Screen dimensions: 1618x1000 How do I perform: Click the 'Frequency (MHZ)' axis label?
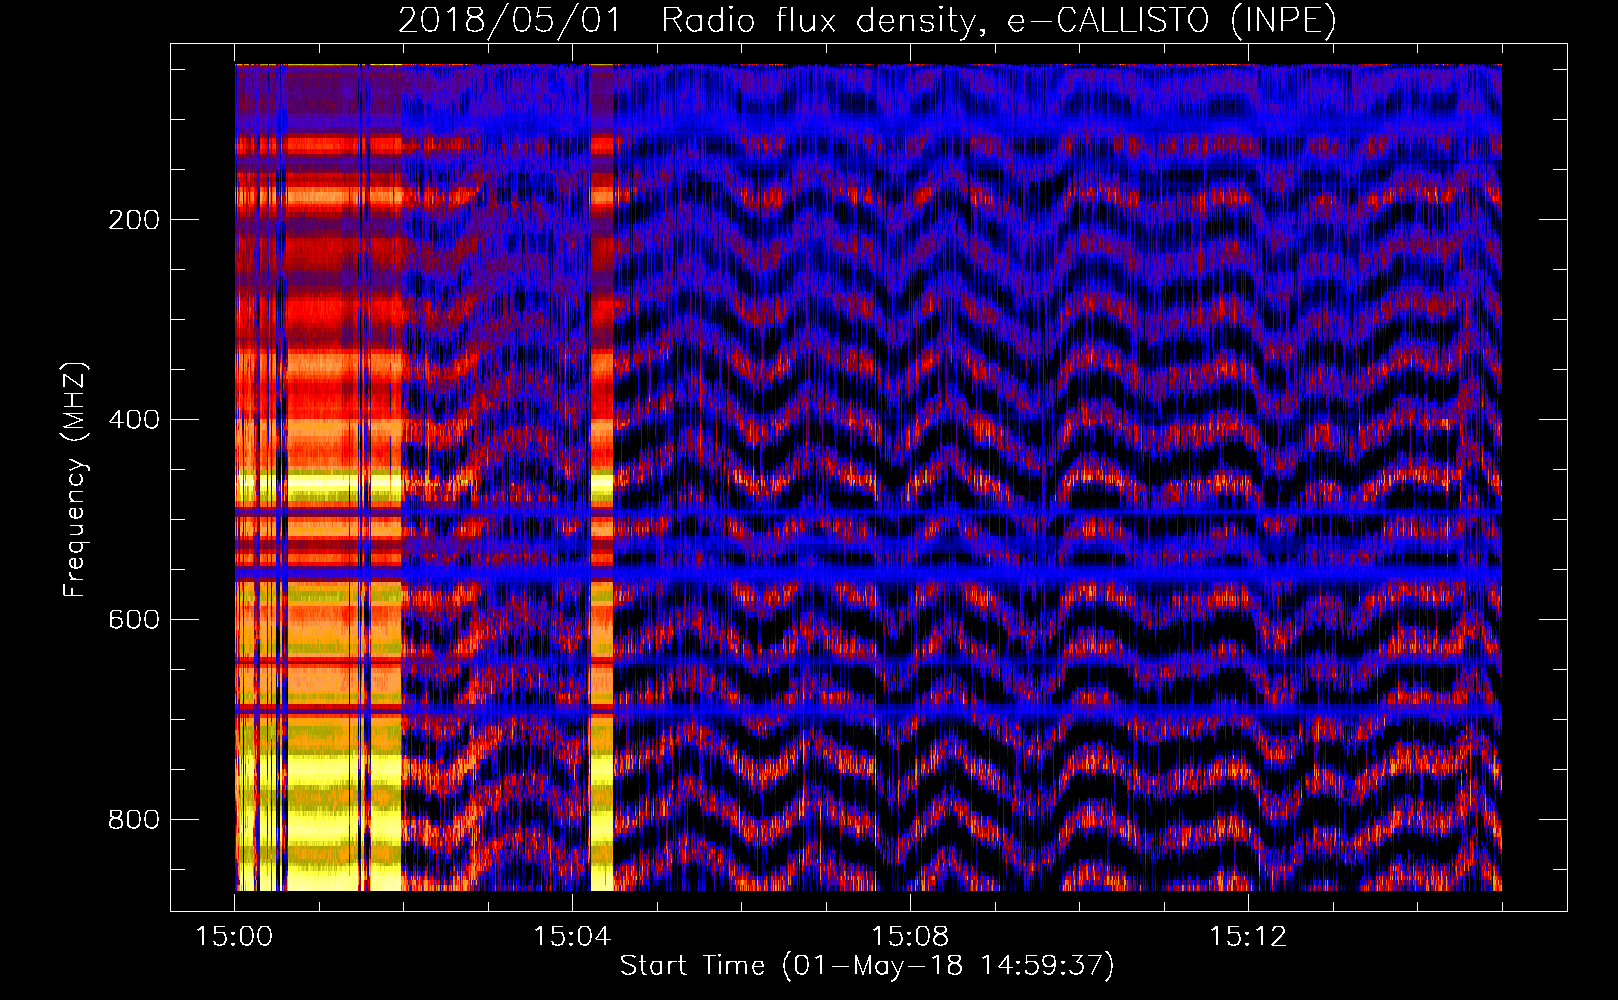[75, 479]
